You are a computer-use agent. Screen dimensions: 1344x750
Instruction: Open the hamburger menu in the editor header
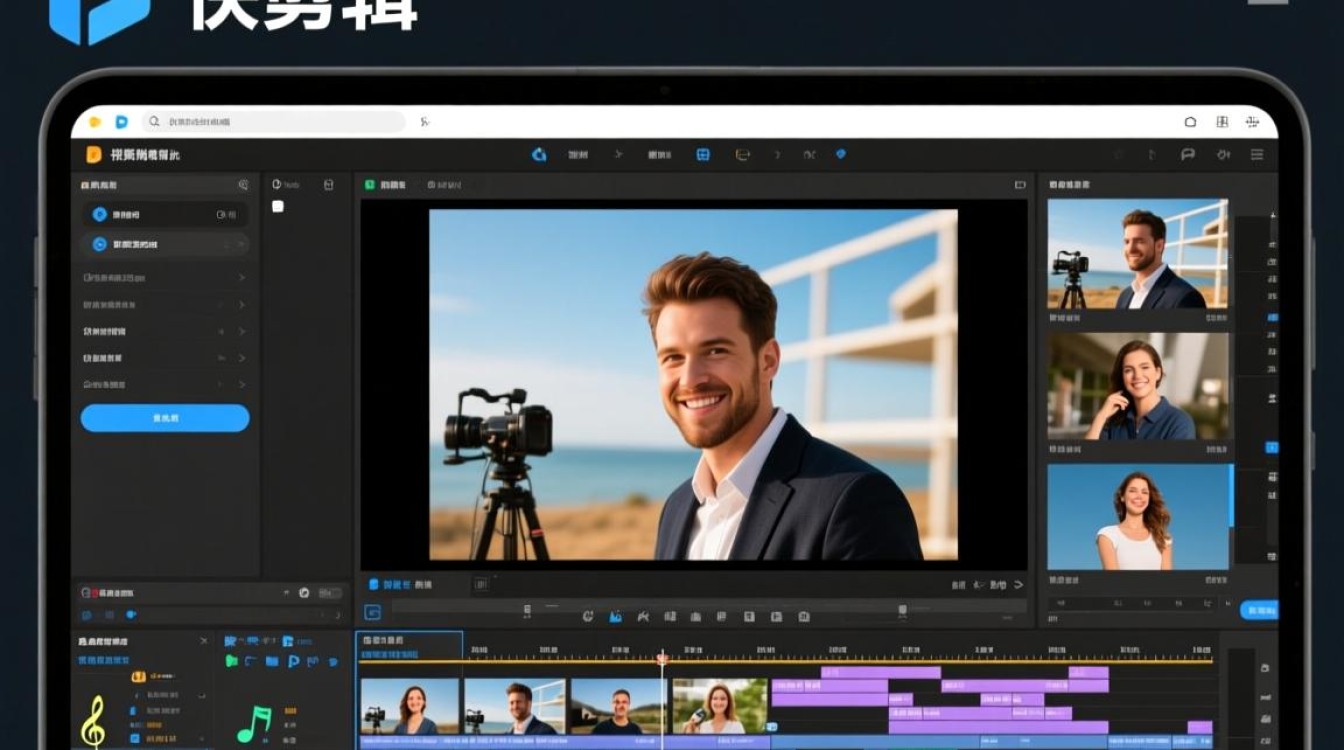[1257, 155]
